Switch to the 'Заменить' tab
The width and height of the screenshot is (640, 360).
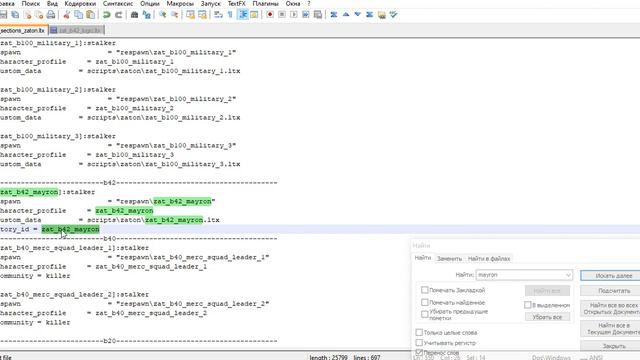(x=449, y=259)
